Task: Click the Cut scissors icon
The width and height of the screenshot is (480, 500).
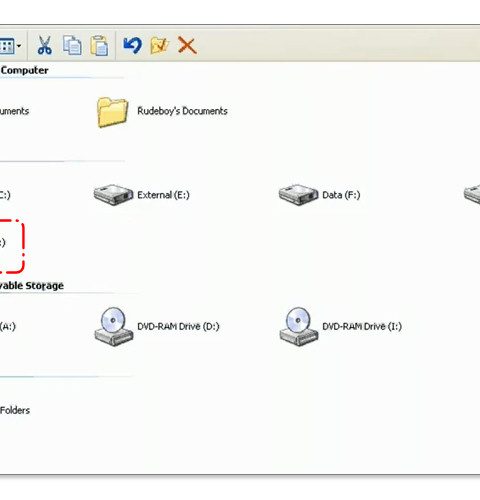Action: pos(44,45)
